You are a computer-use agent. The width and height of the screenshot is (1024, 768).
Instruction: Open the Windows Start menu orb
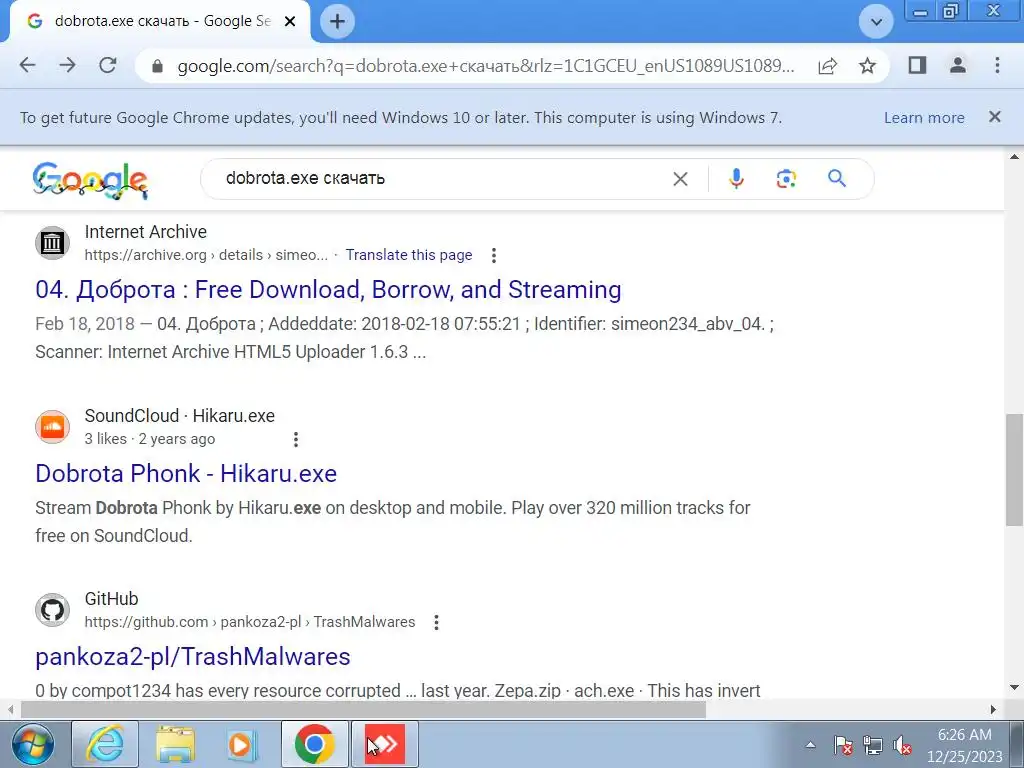click(x=33, y=744)
